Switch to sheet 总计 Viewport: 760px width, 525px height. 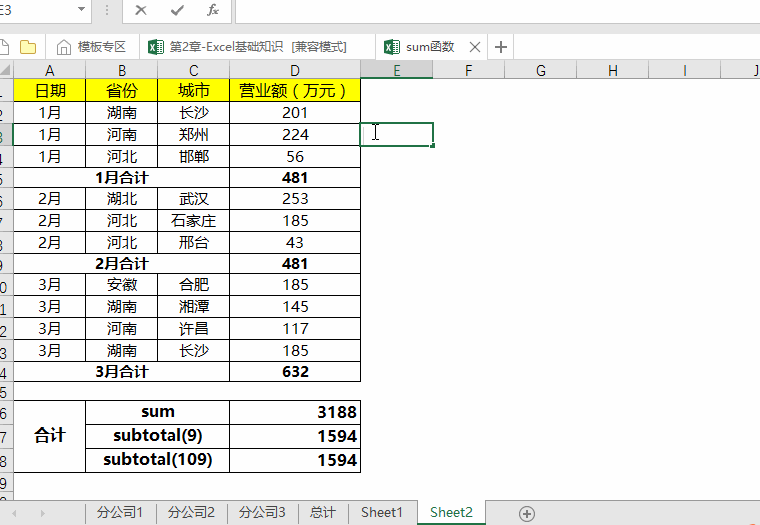point(323,513)
